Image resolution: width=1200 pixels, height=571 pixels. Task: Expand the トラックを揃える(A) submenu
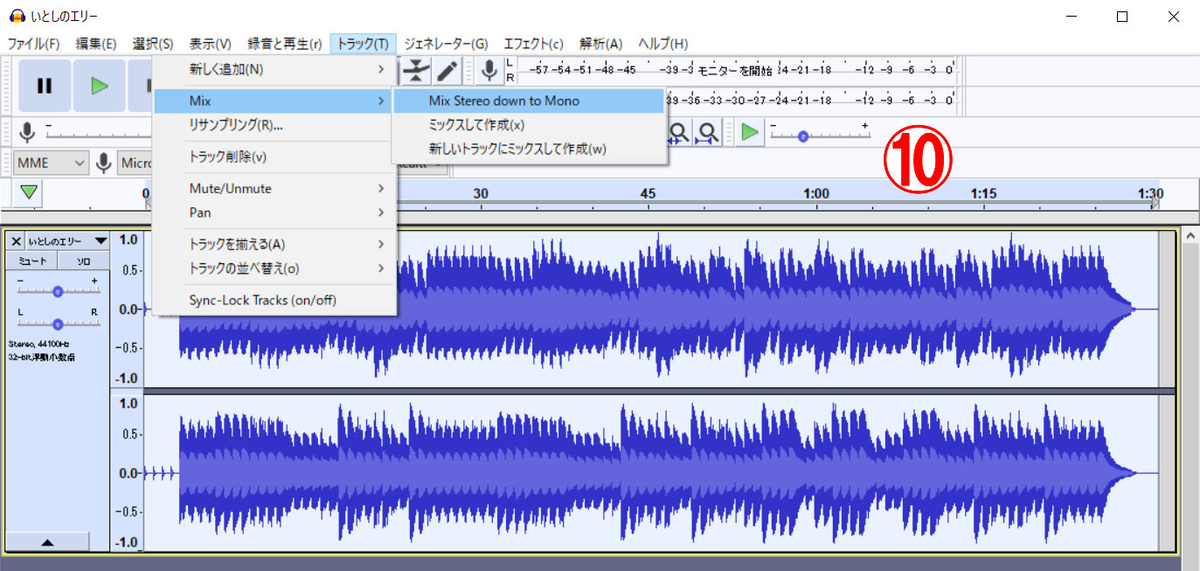click(275, 244)
